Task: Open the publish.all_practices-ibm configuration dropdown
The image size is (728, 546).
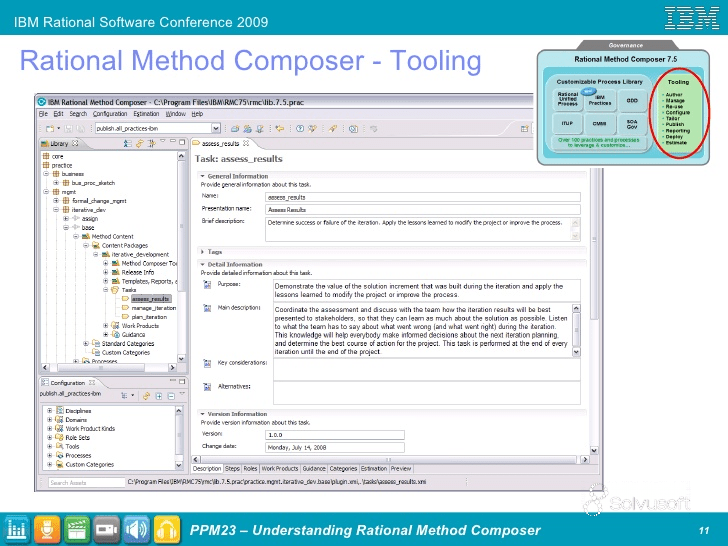Action: (x=216, y=129)
